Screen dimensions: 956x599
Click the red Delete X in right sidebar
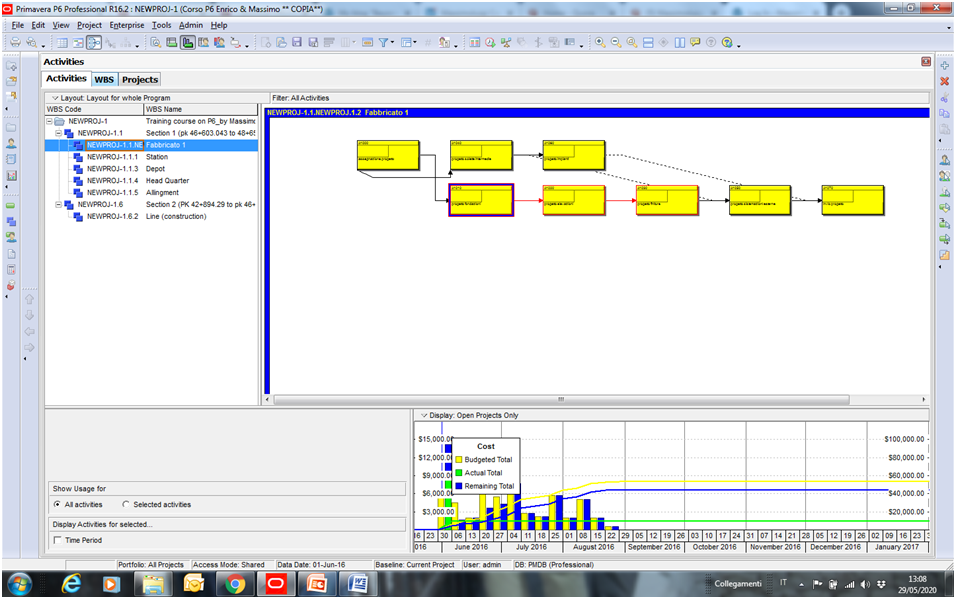click(x=944, y=81)
